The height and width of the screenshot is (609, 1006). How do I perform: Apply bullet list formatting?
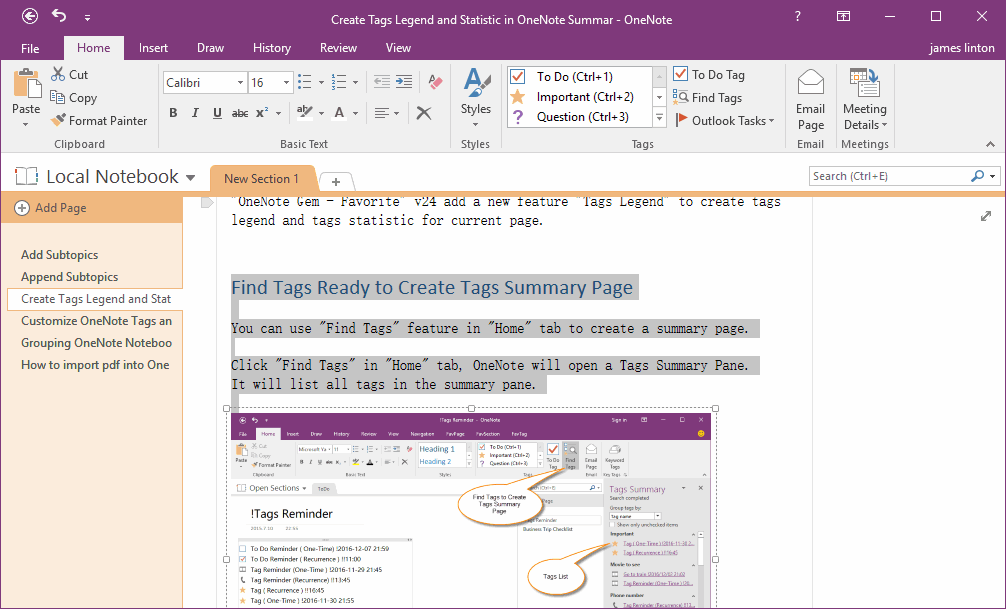[x=305, y=82]
